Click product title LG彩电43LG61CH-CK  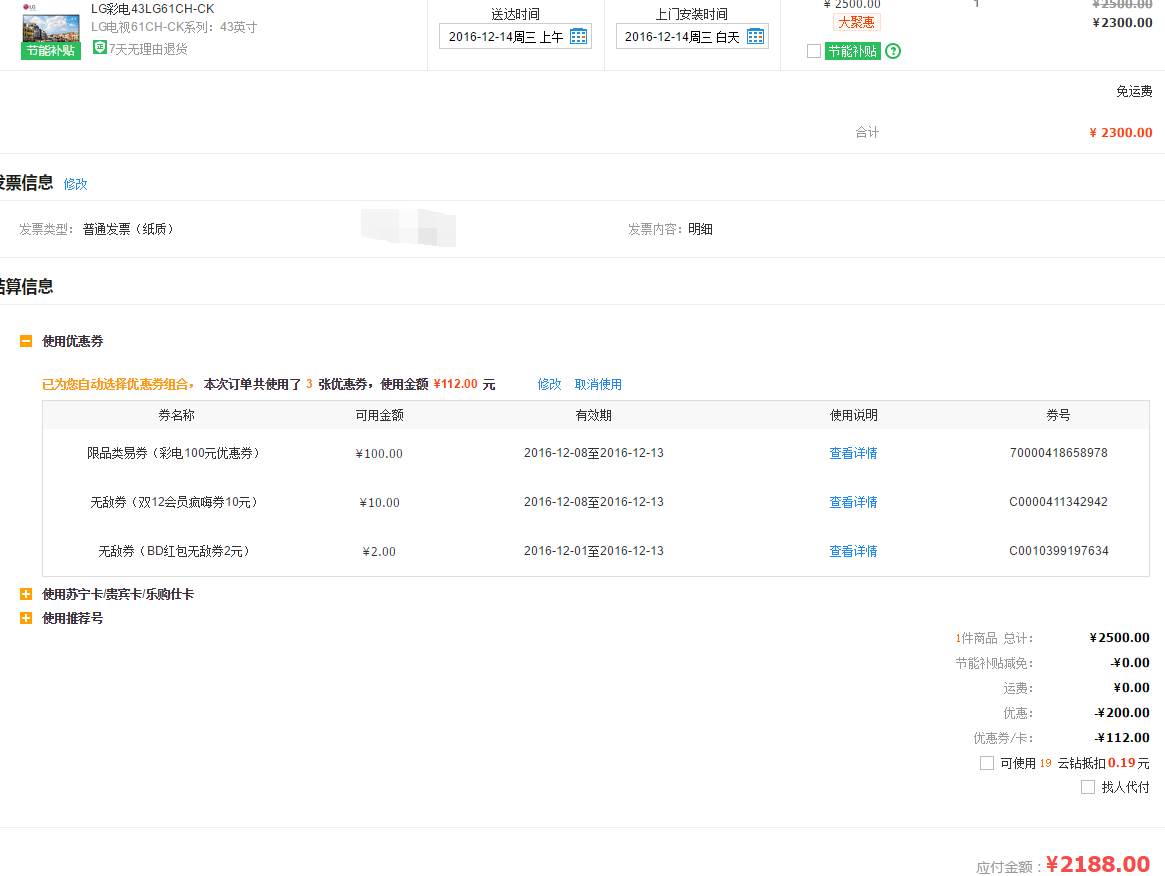[x=152, y=9]
